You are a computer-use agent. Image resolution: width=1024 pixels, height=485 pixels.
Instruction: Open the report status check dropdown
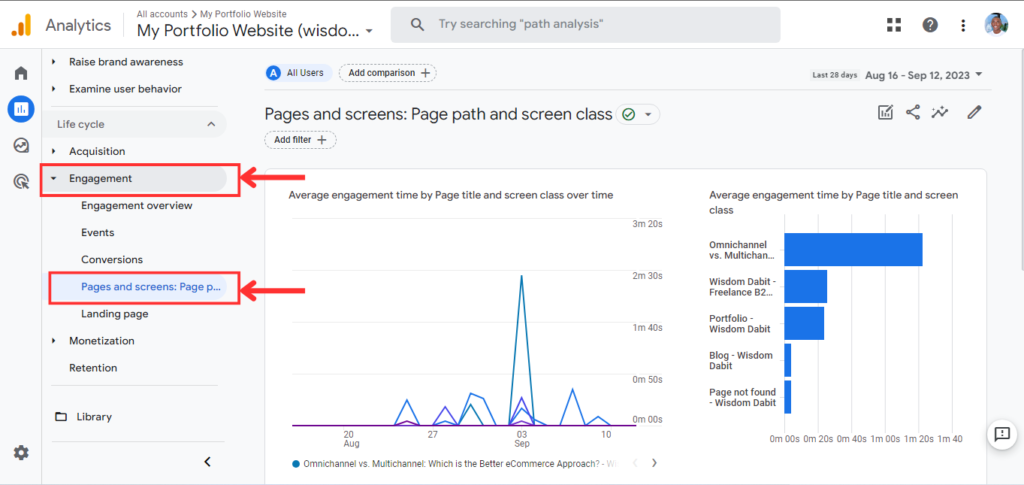pyautogui.click(x=637, y=114)
